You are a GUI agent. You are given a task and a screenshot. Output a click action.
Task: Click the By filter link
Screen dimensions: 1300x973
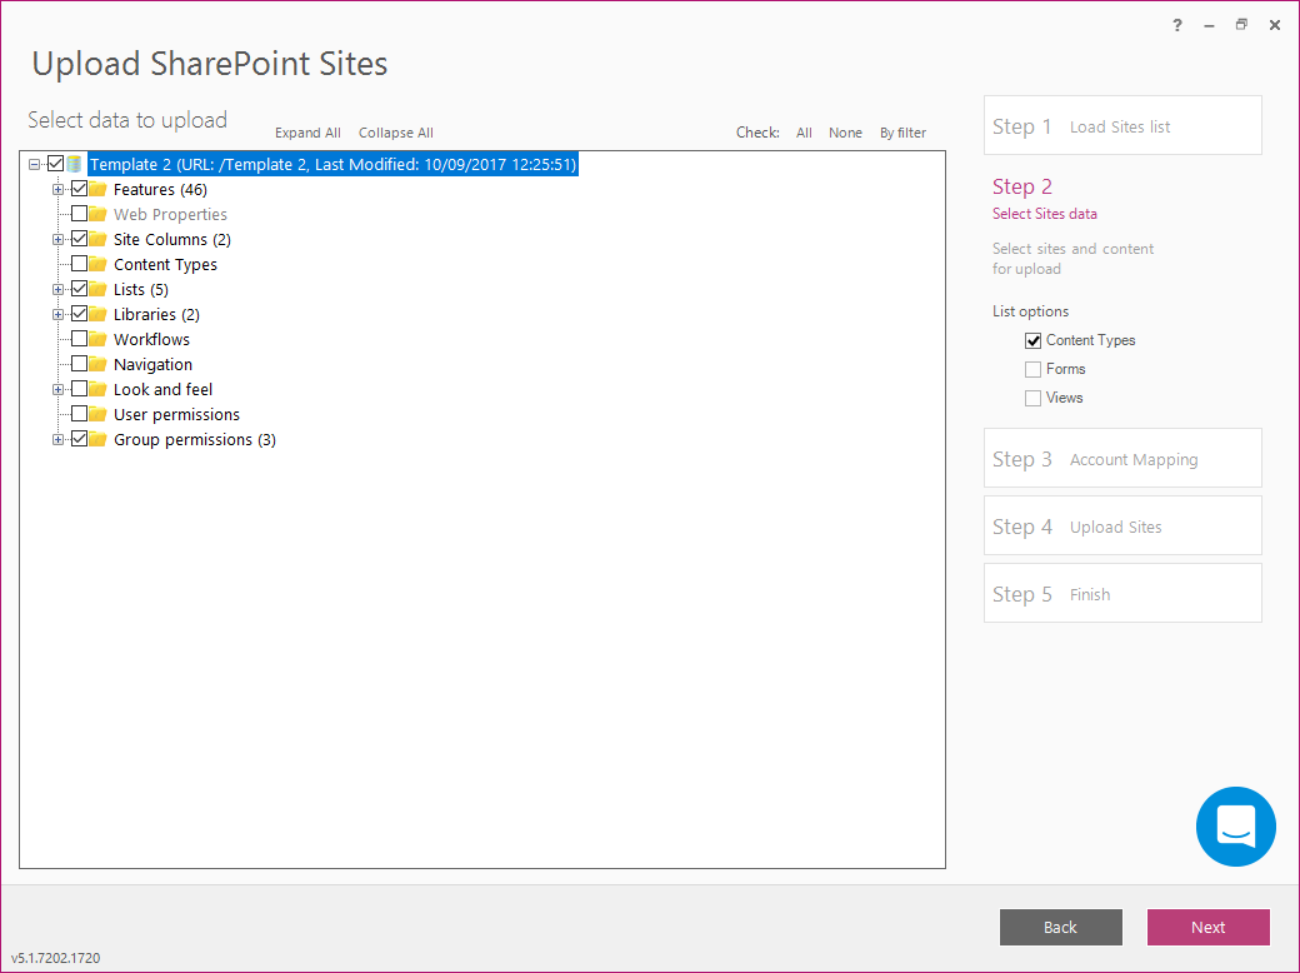click(903, 133)
